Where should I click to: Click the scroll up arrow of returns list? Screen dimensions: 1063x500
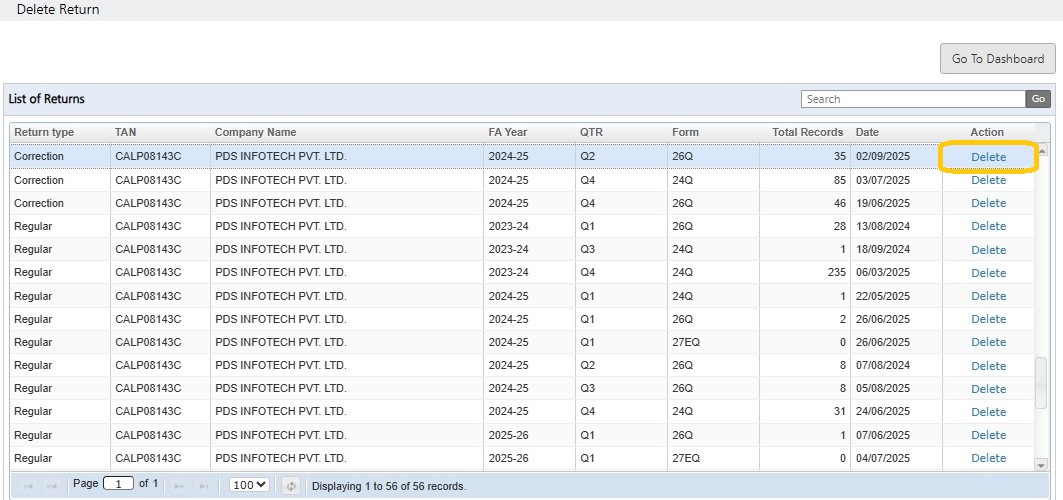click(1041, 151)
